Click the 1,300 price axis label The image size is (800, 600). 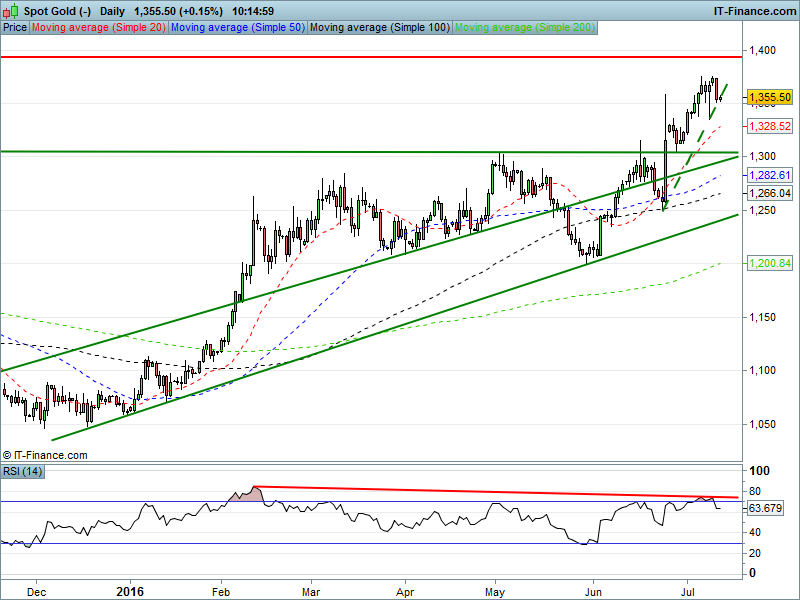pyautogui.click(x=762, y=157)
